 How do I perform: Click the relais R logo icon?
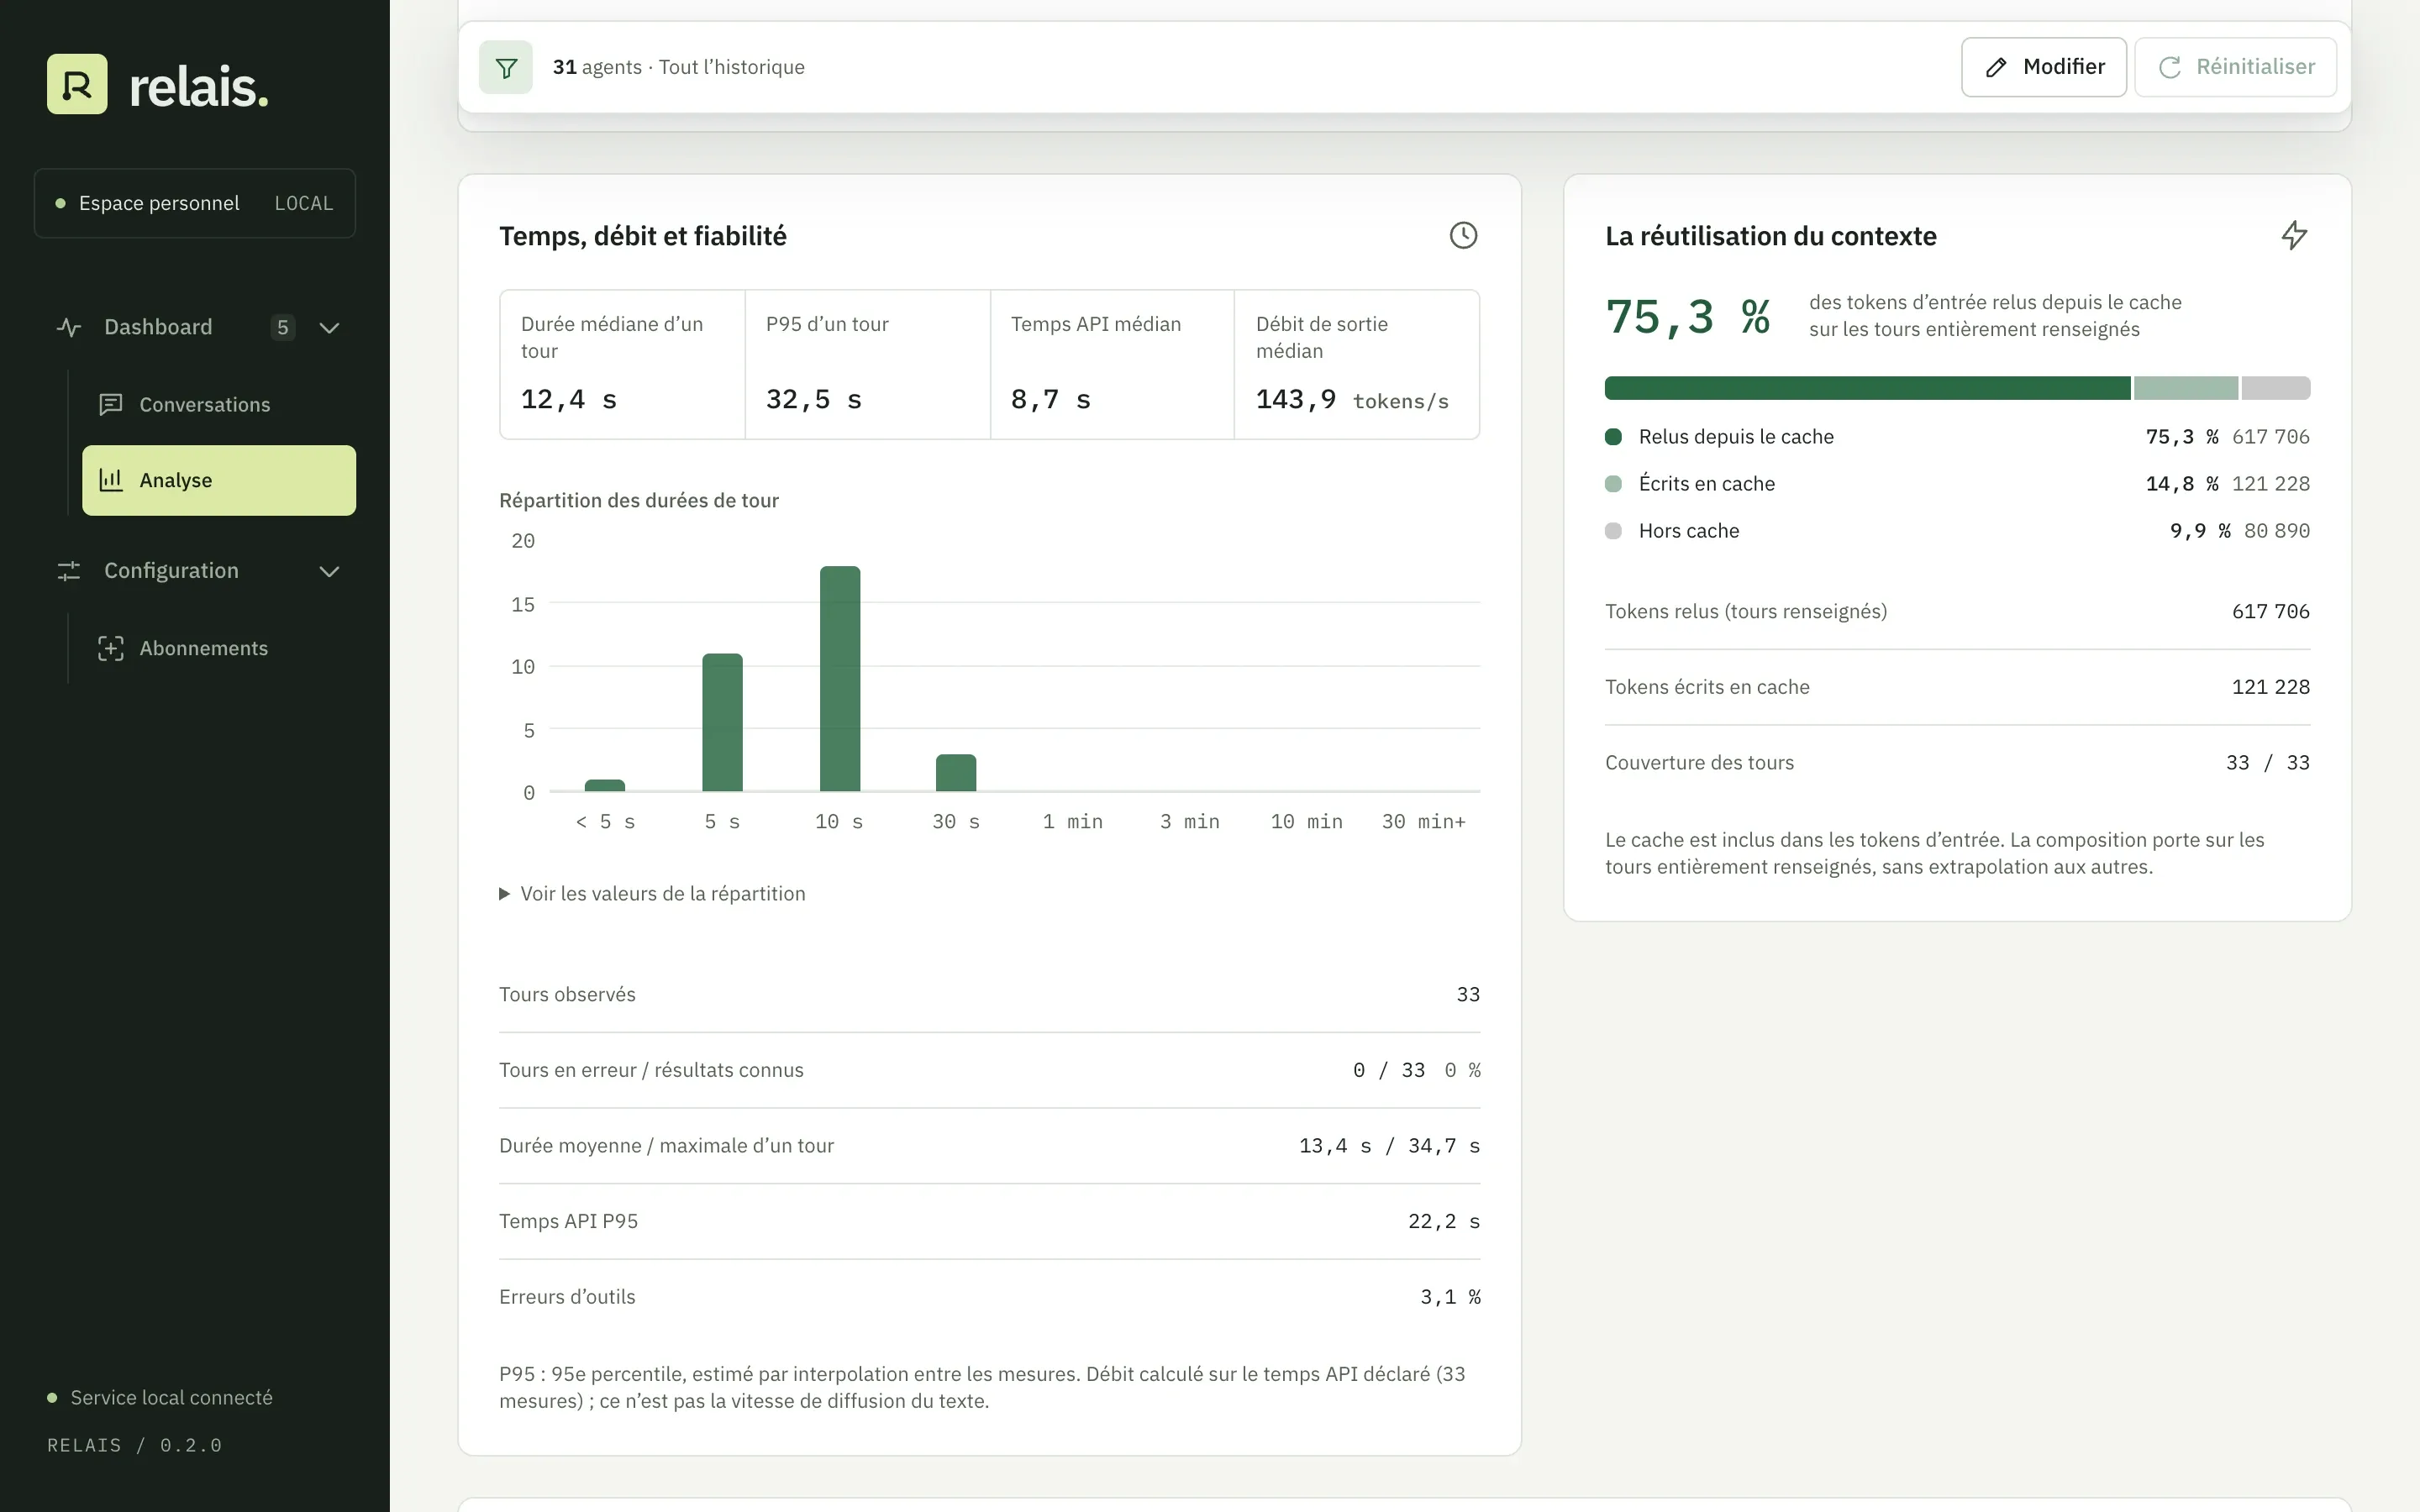click(x=77, y=84)
